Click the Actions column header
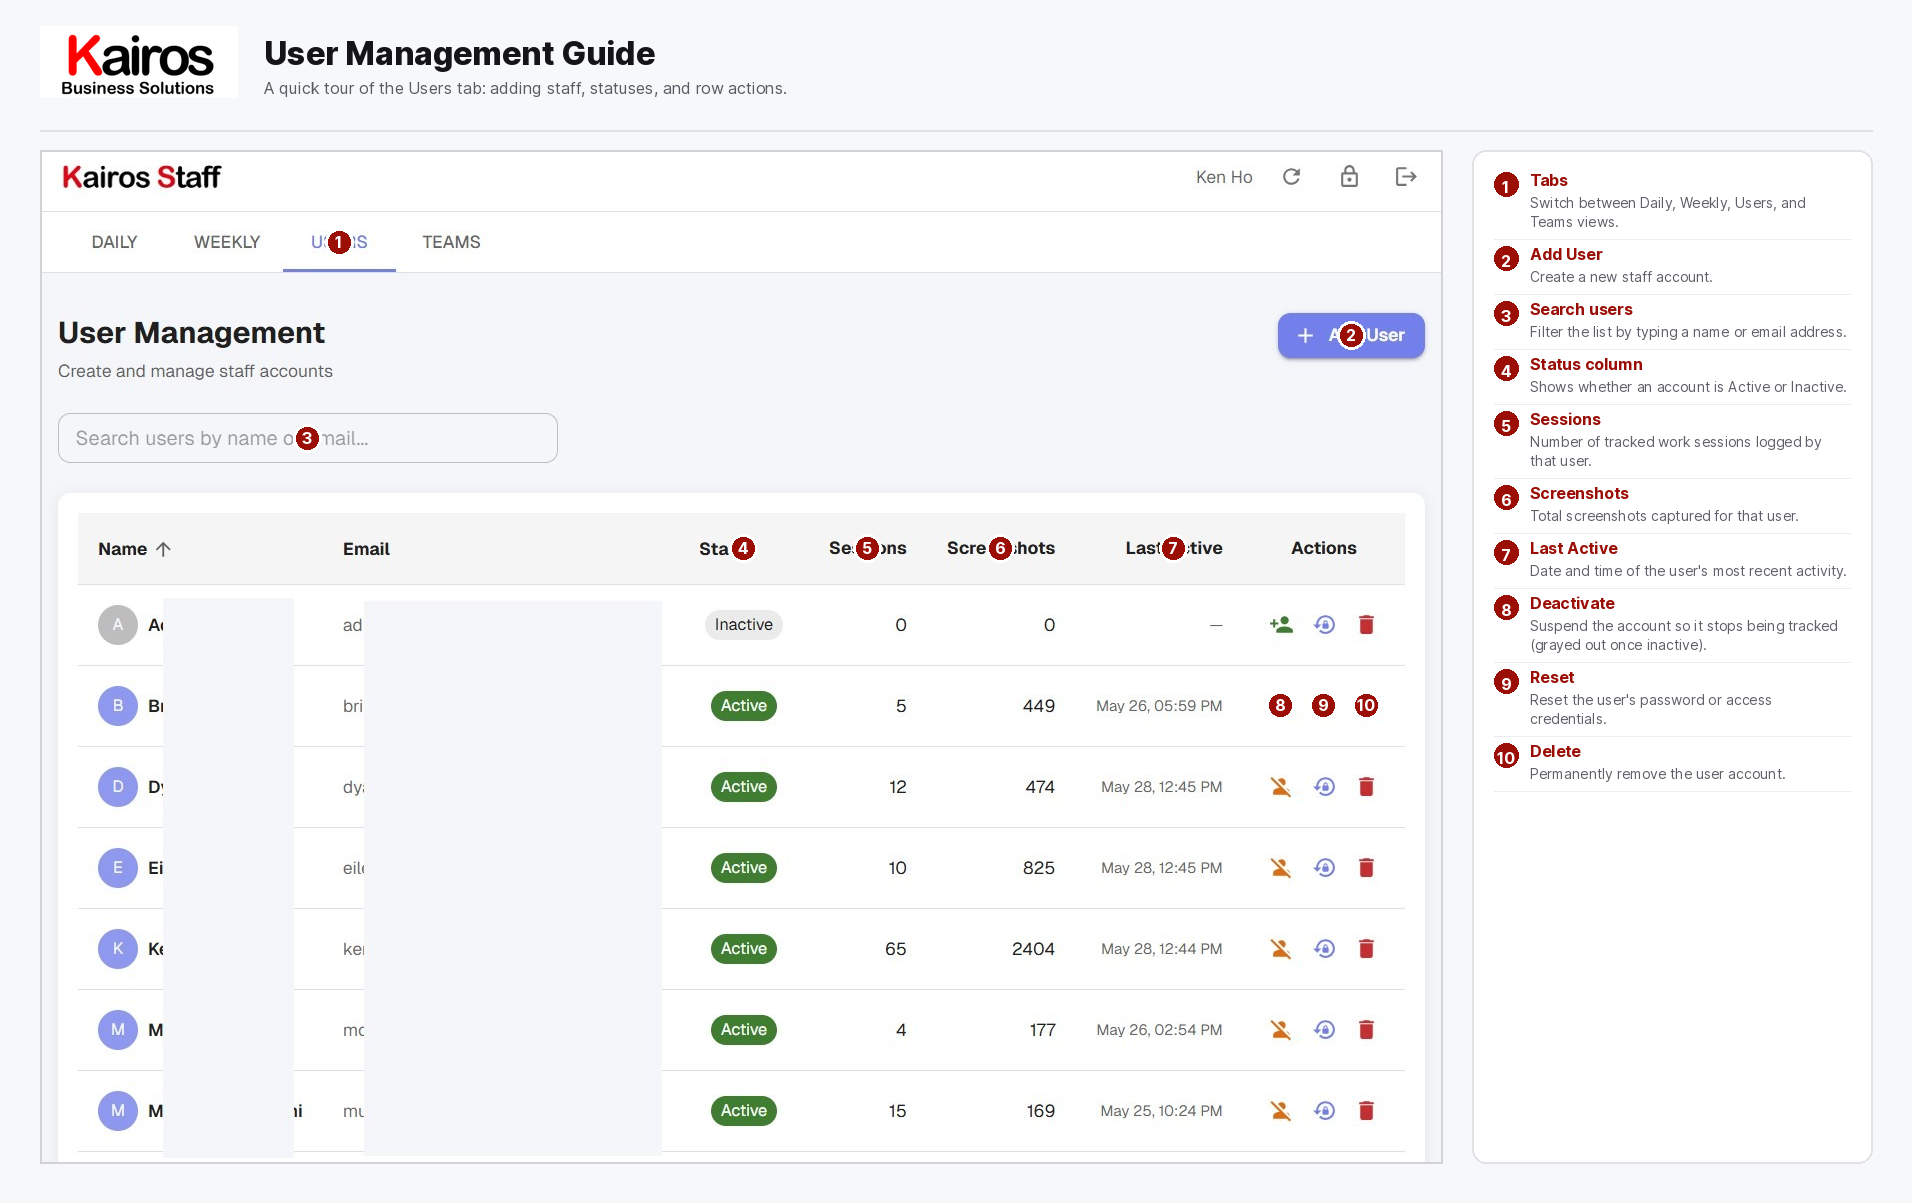 [1323, 548]
